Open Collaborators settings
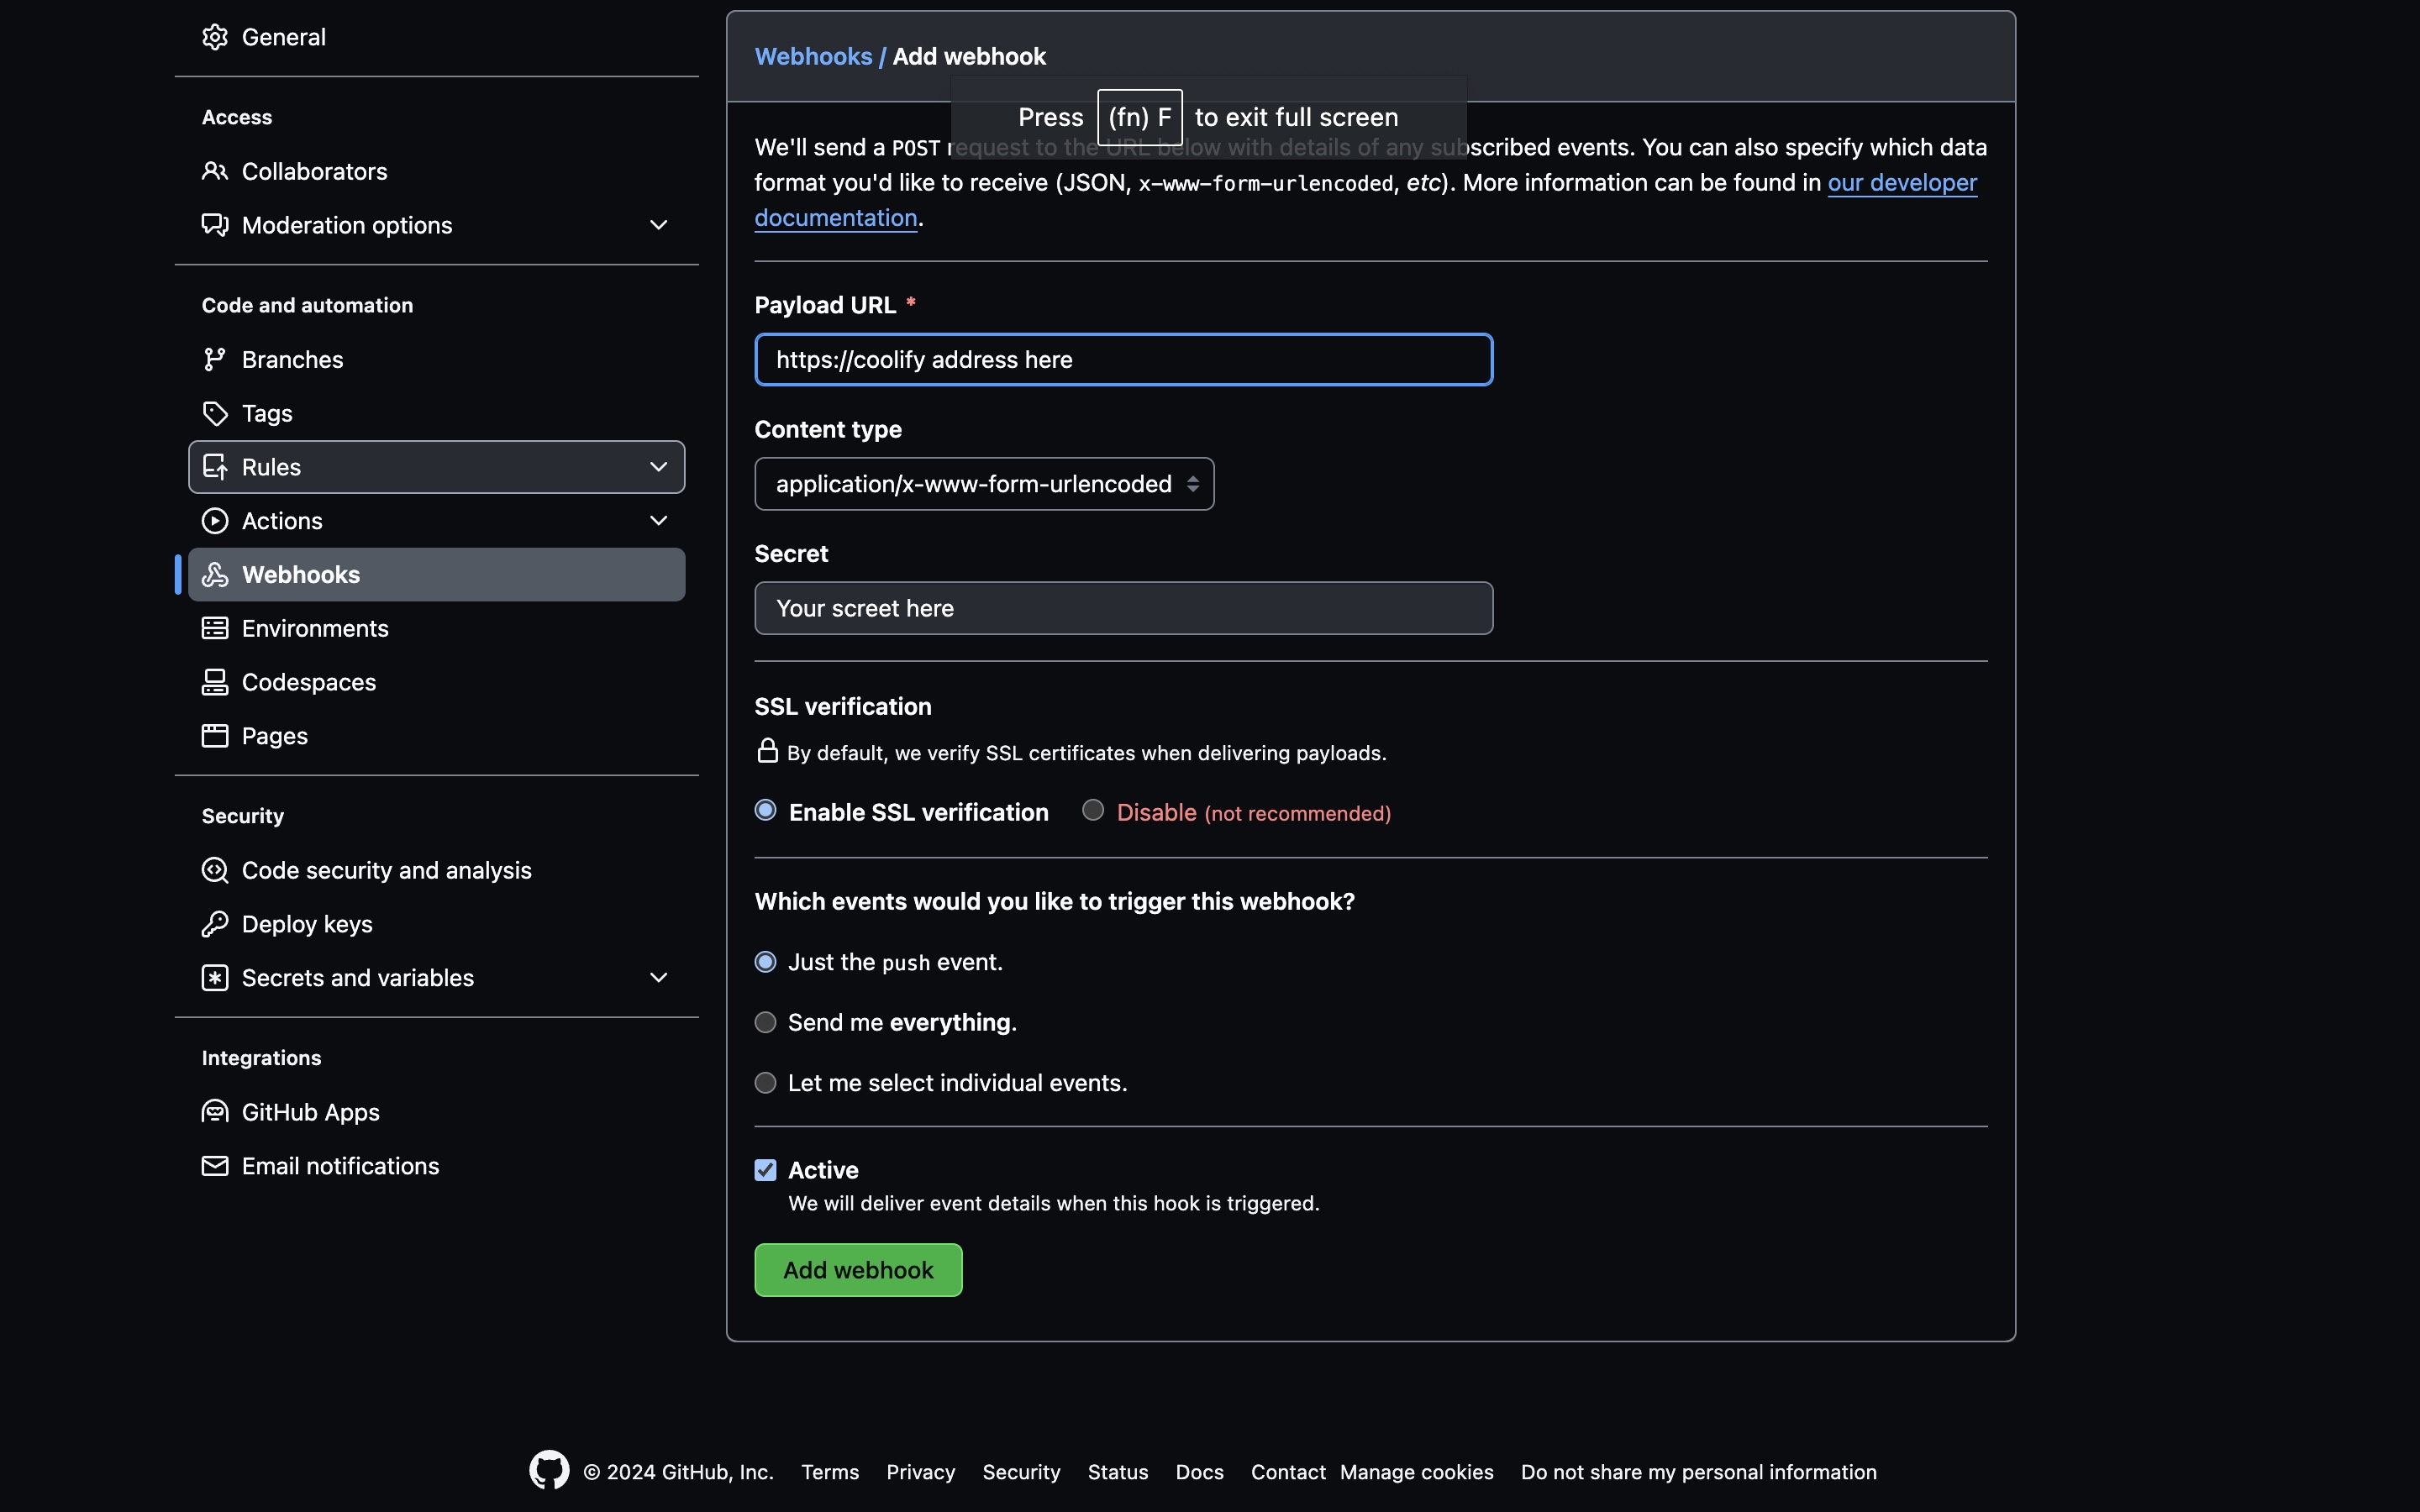 [x=436, y=171]
